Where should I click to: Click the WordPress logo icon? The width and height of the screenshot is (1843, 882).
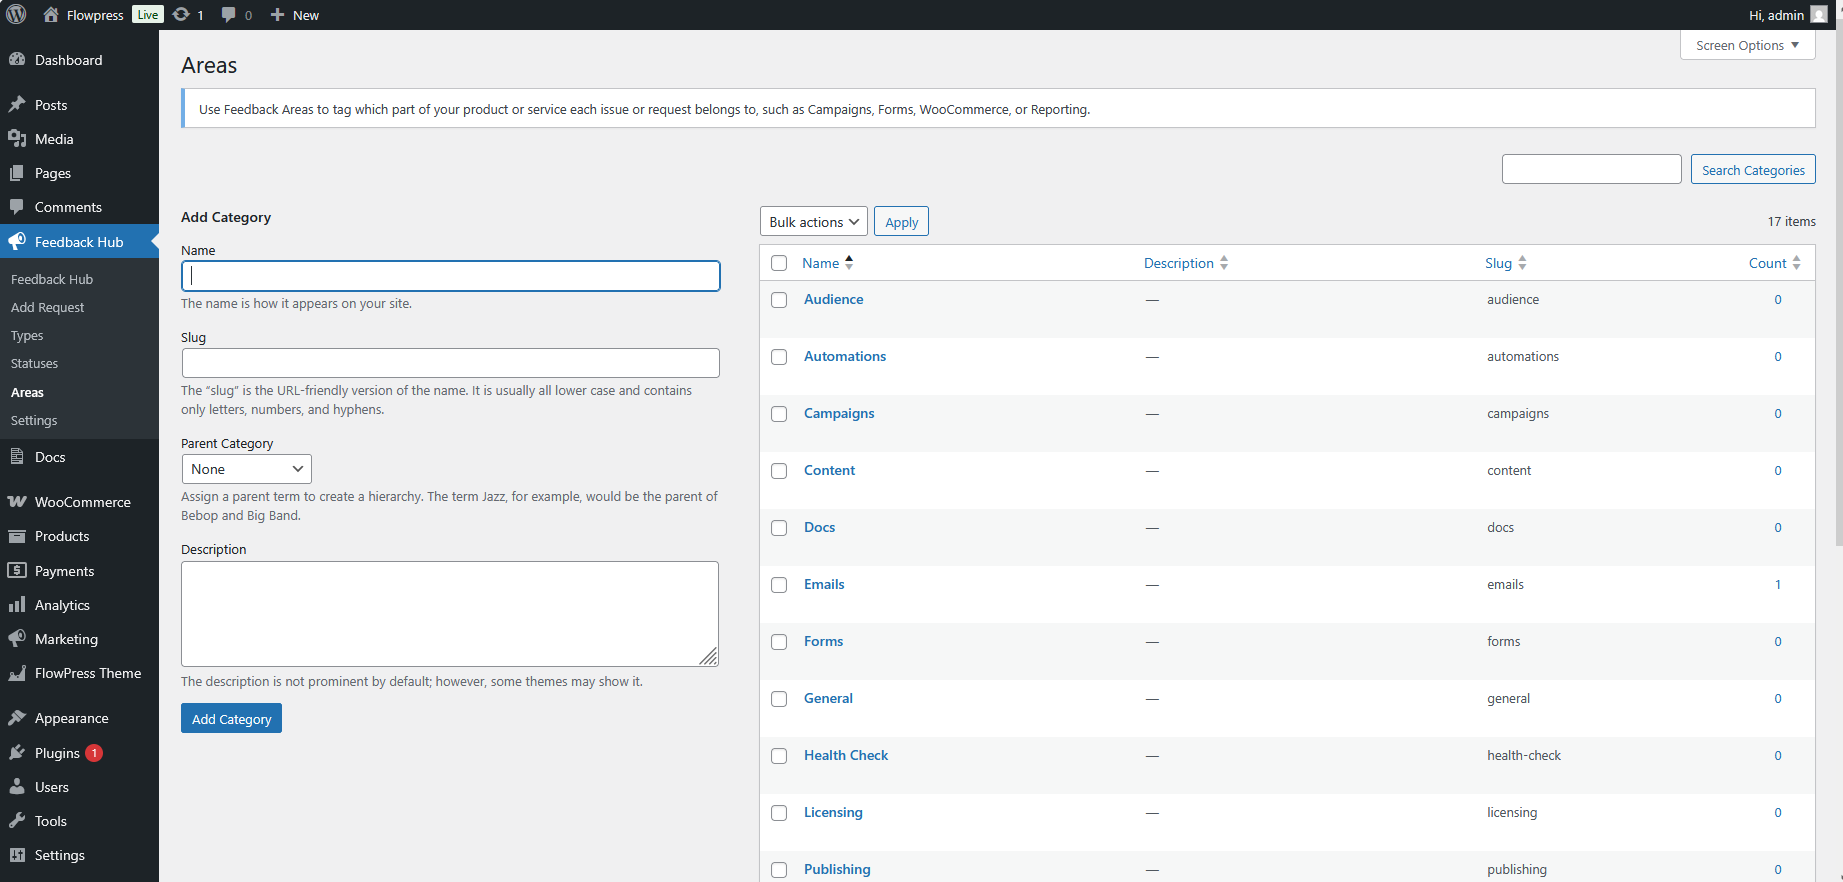16,14
